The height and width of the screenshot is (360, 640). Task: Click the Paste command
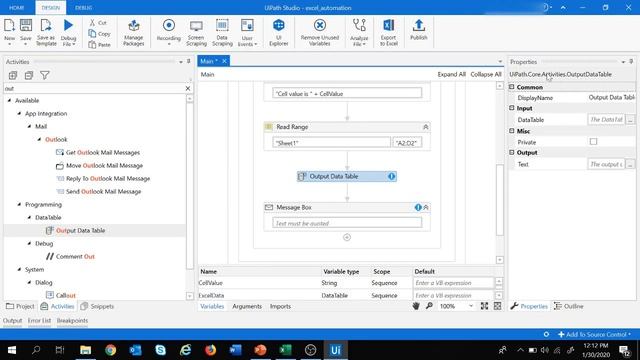click(x=100, y=44)
